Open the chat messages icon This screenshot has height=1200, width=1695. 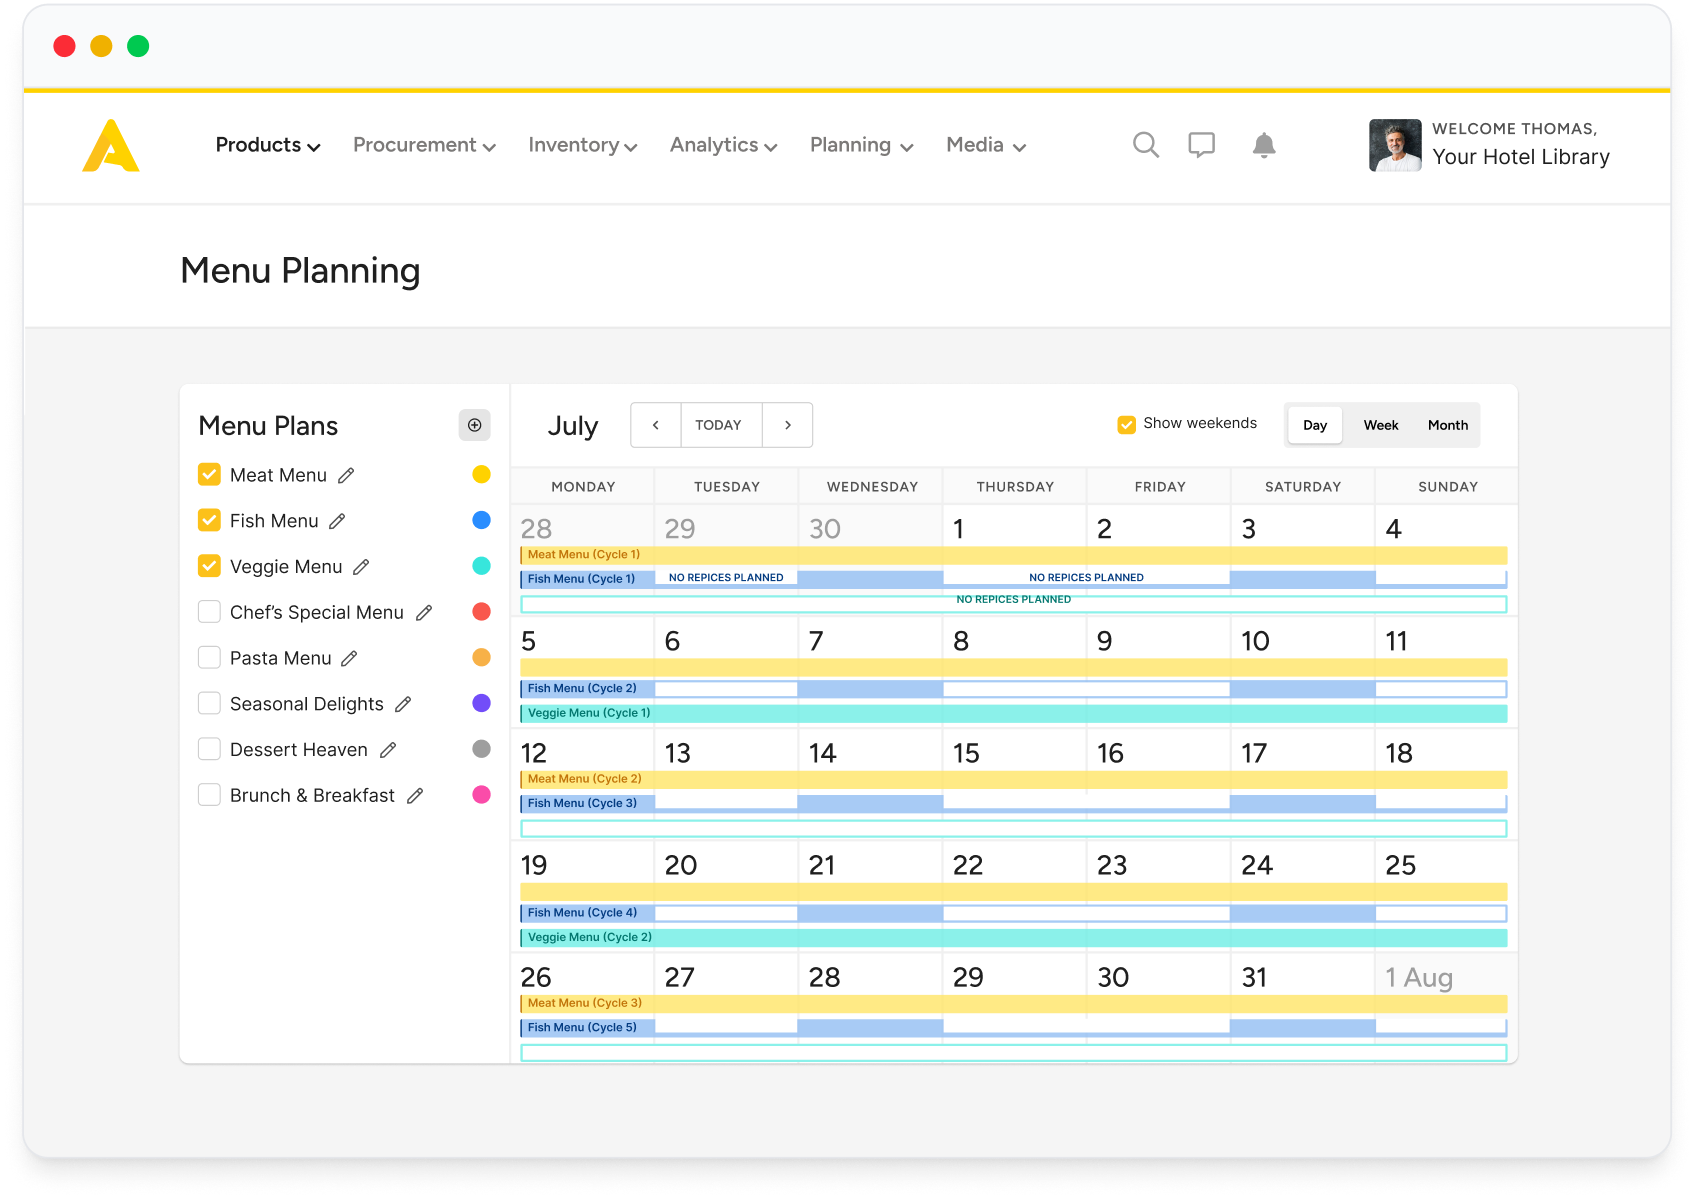1201,145
